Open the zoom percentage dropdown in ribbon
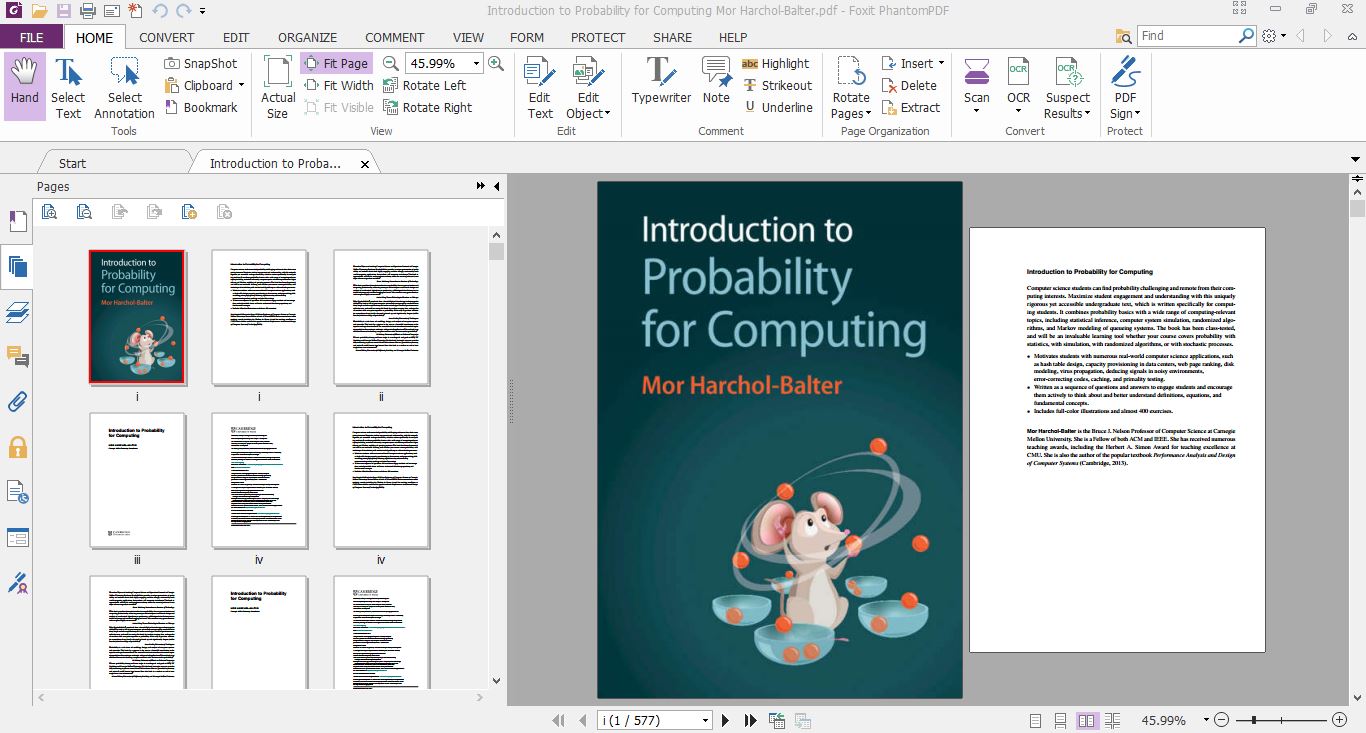Image resolution: width=1366 pixels, height=733 pixels. click(x=476, y=63)
